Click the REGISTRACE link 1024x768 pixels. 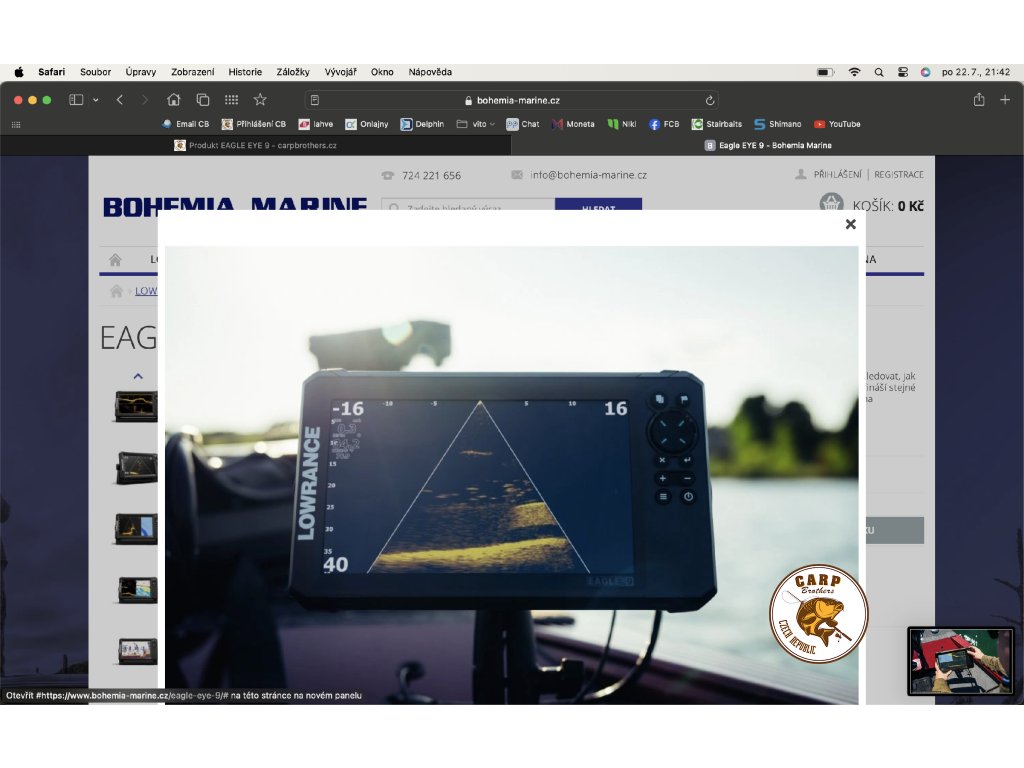899,174
